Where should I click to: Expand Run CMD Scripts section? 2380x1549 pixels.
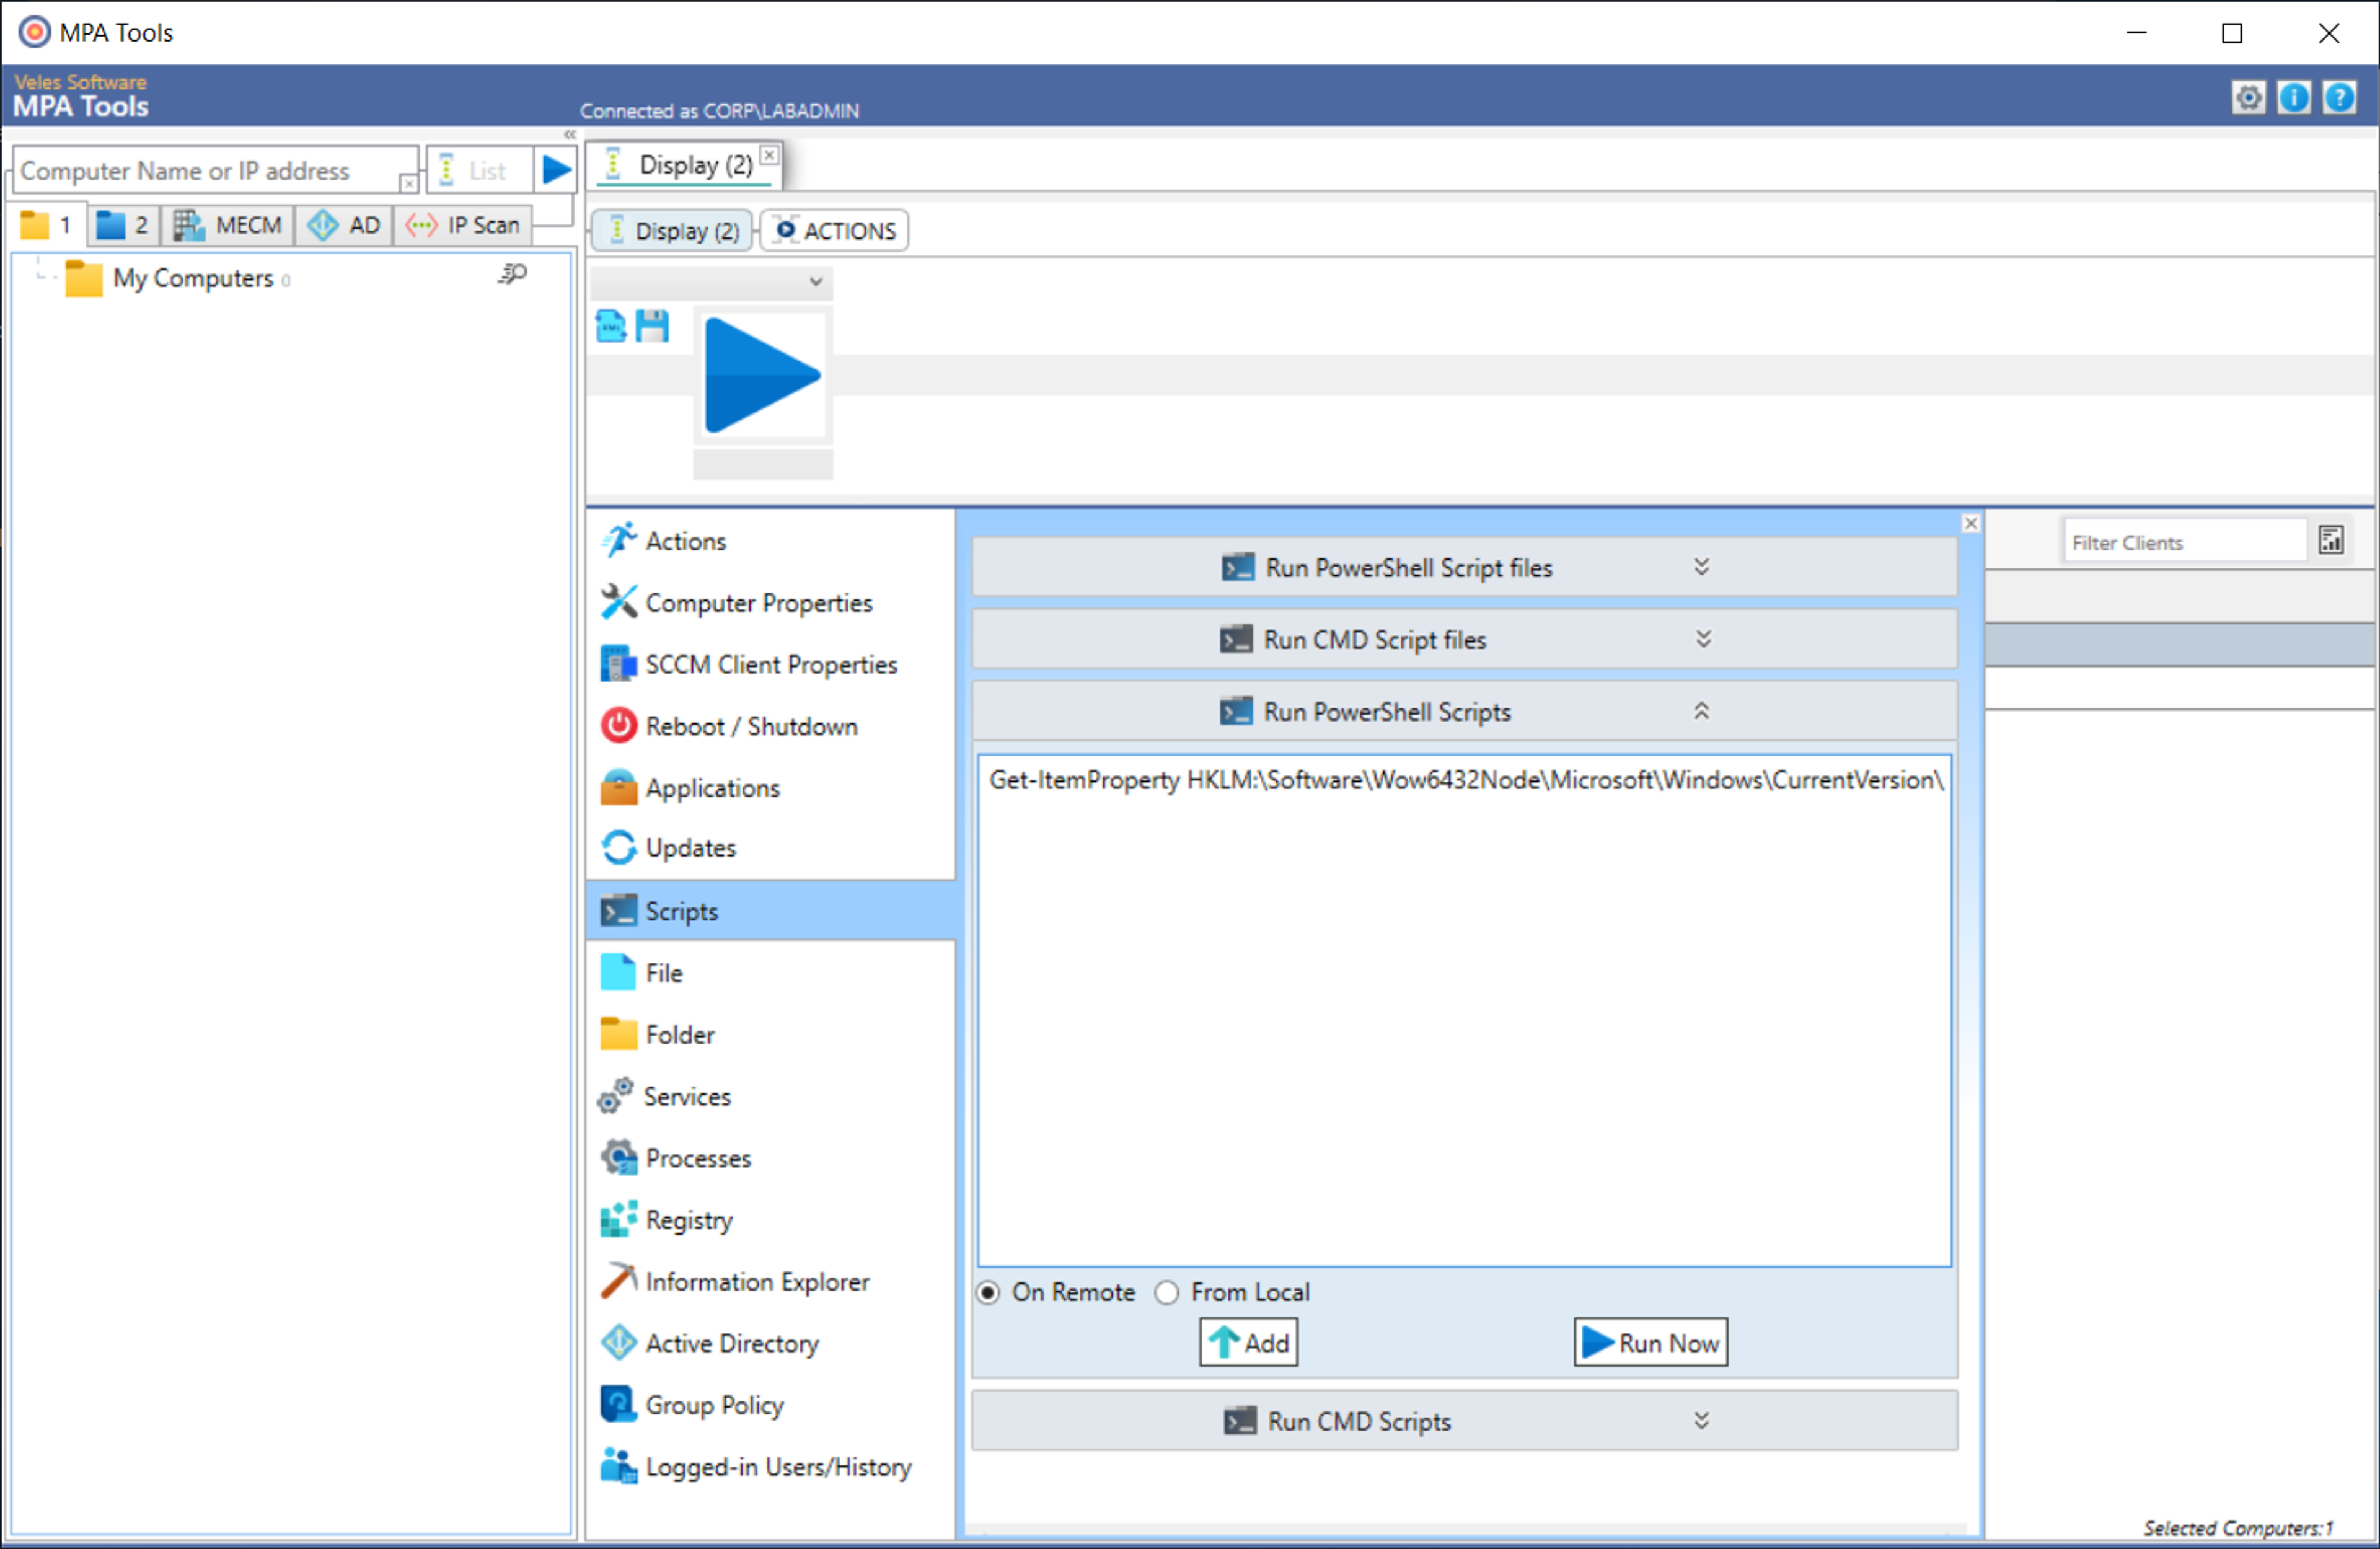click(1464, 1421)
